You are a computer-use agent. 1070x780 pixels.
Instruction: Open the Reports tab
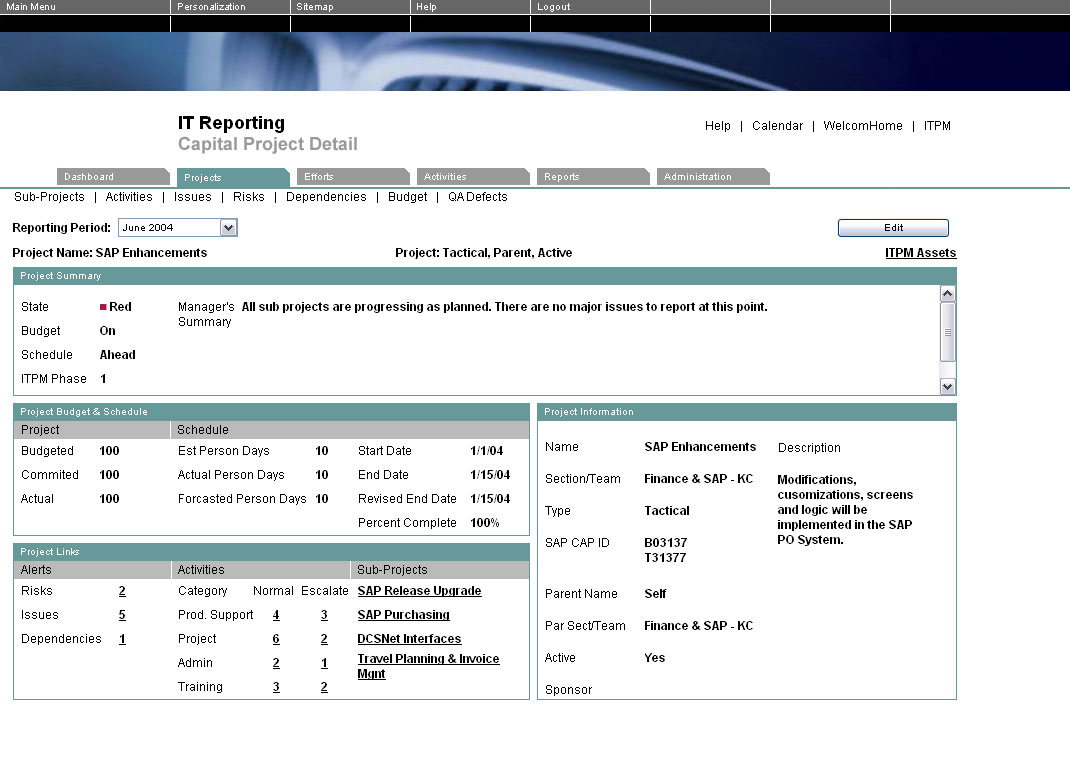click(593, 177)
